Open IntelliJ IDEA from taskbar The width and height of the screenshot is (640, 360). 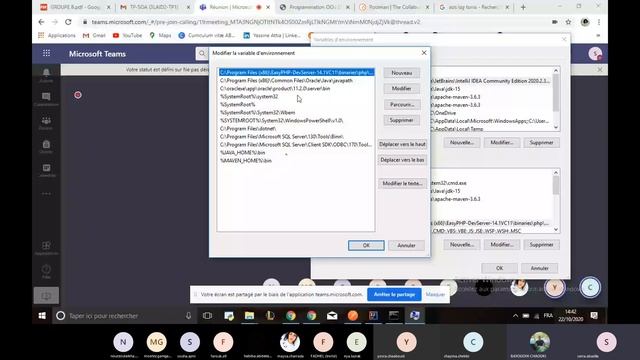(x=373, y=316)
